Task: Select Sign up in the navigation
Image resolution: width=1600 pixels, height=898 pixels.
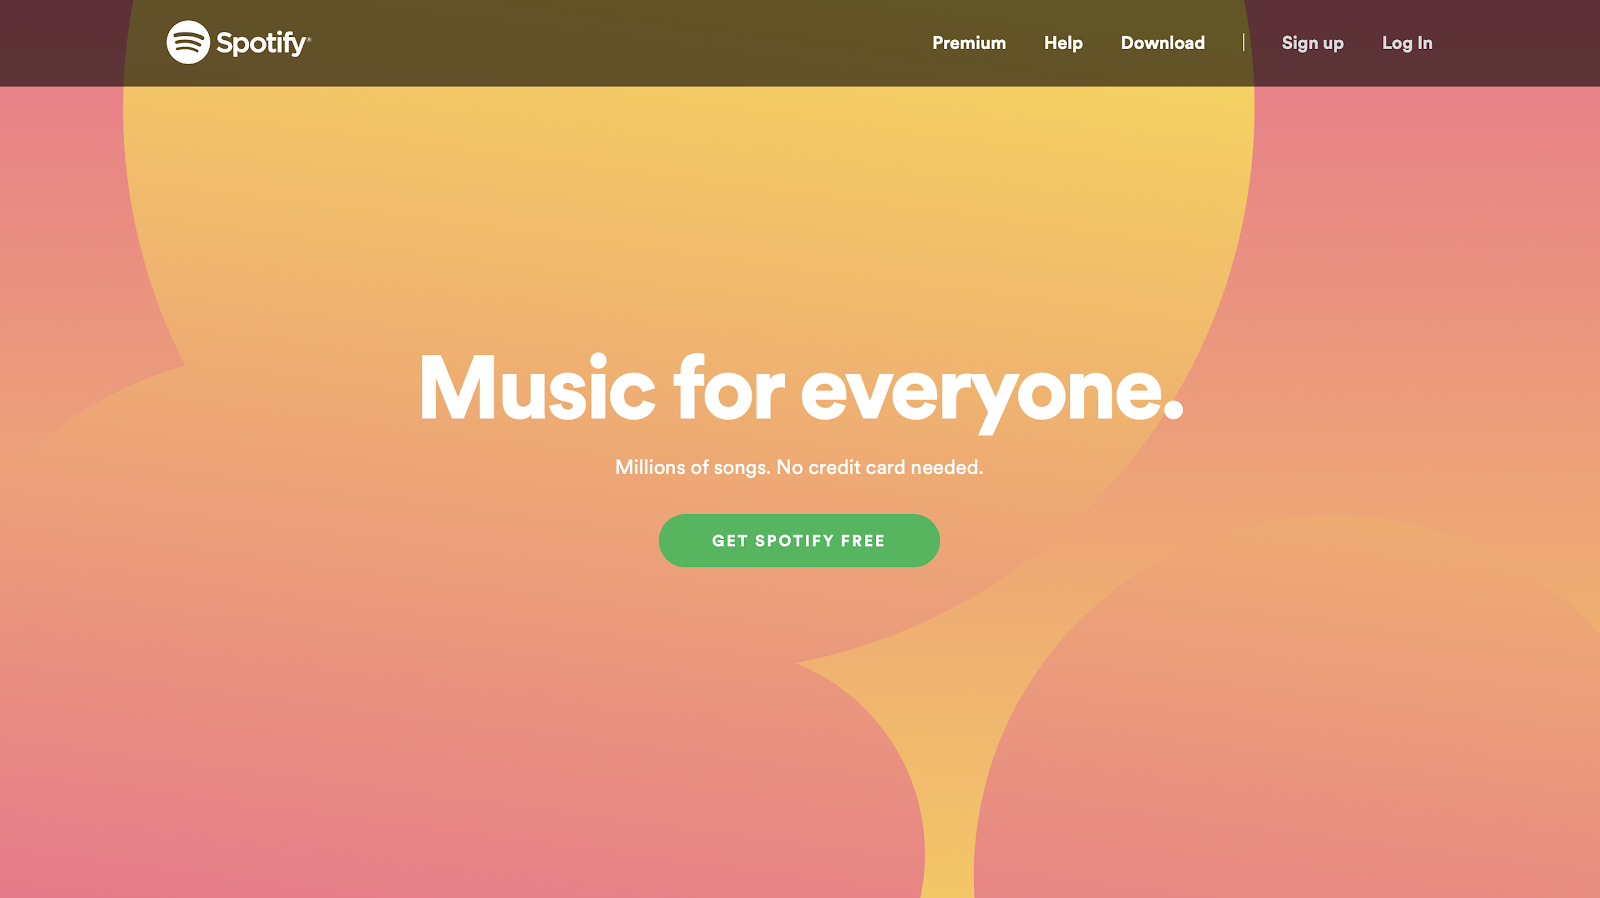Action: [1312, 43]
